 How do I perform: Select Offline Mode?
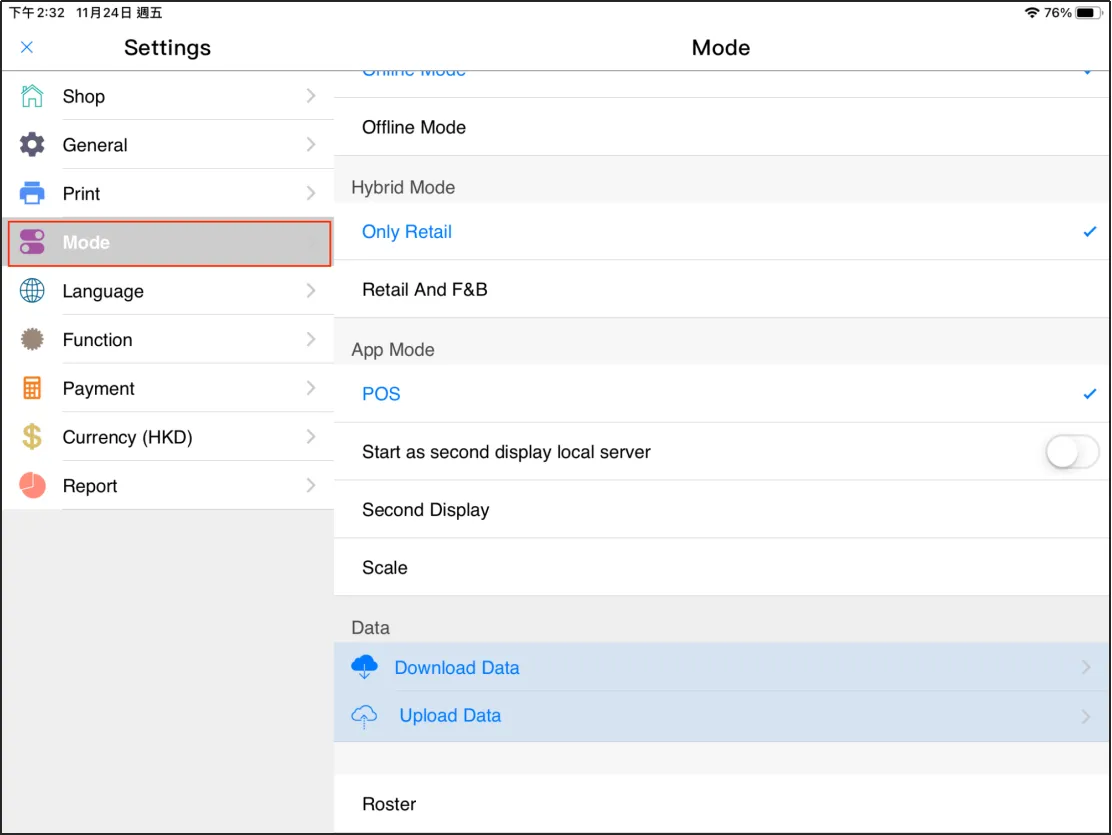pos(414,127)
